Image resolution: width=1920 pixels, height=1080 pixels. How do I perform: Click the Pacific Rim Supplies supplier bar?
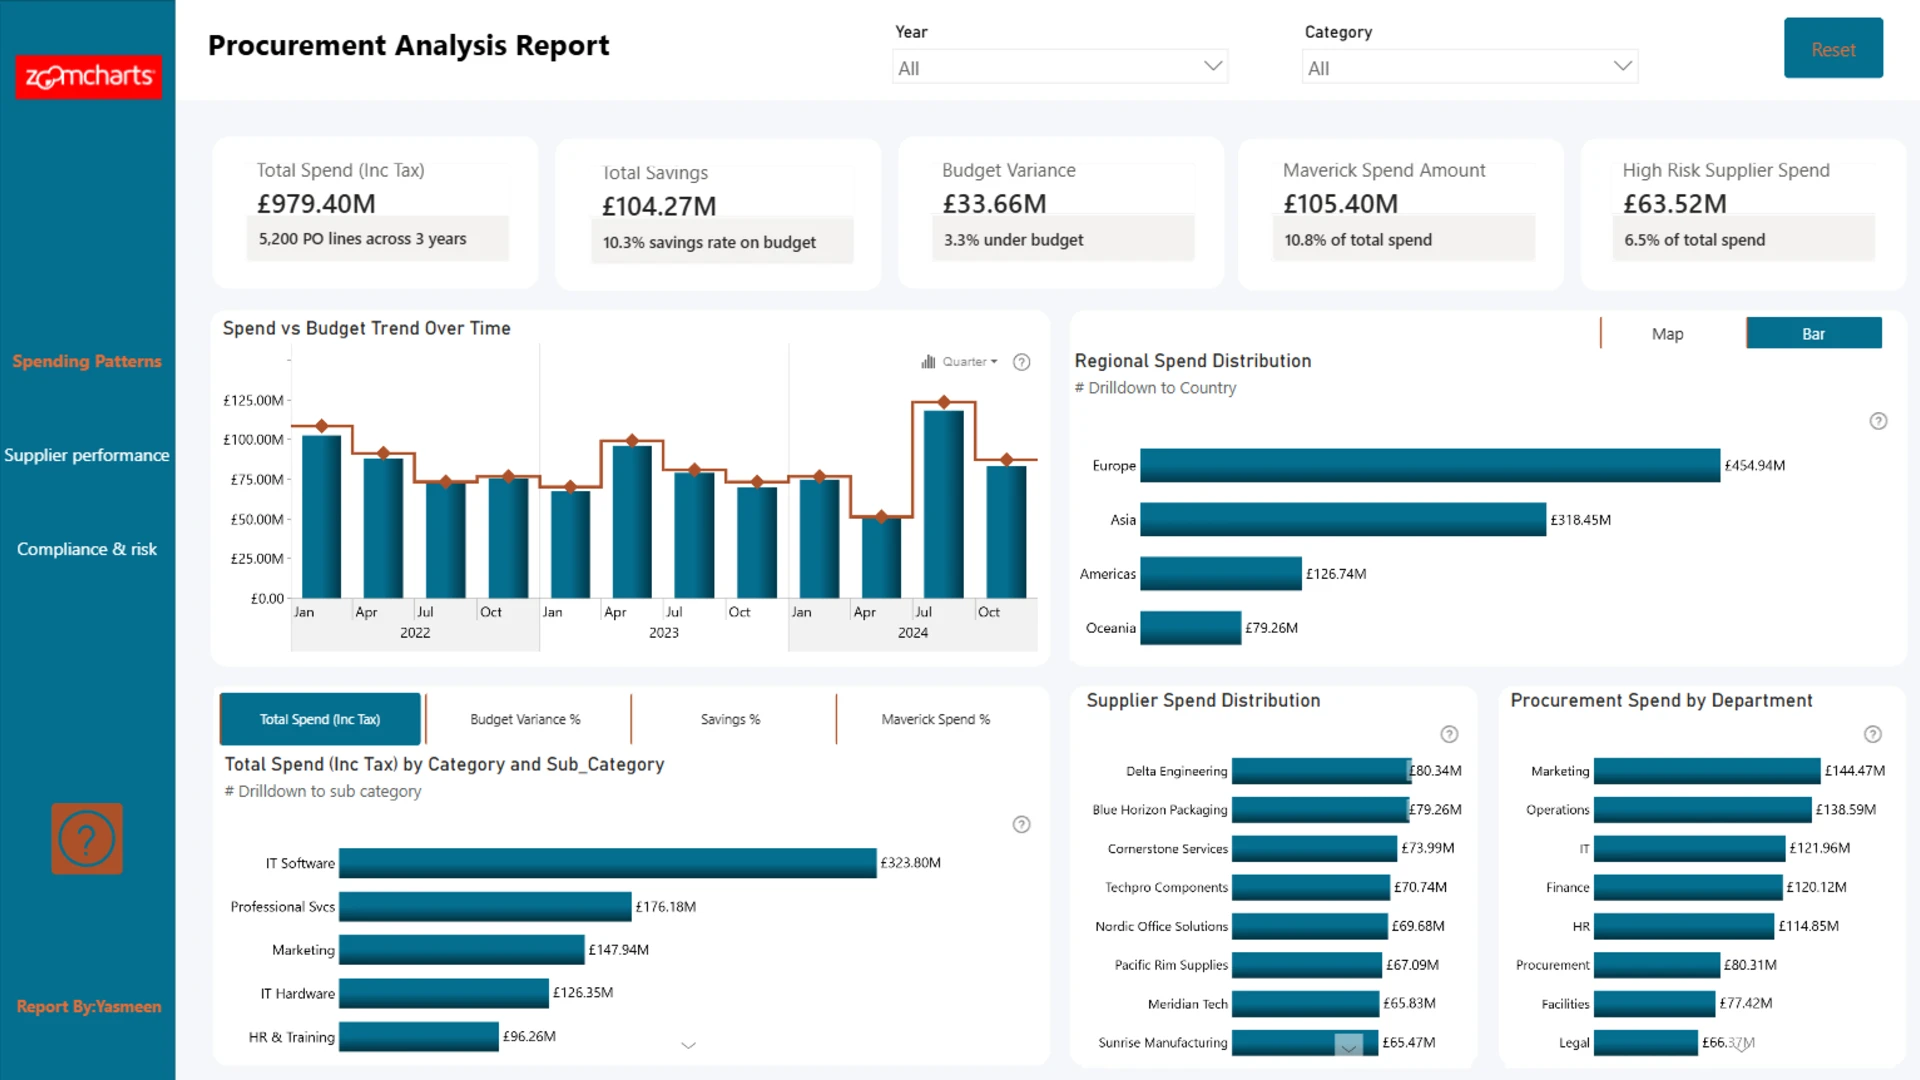[1307, 964]
